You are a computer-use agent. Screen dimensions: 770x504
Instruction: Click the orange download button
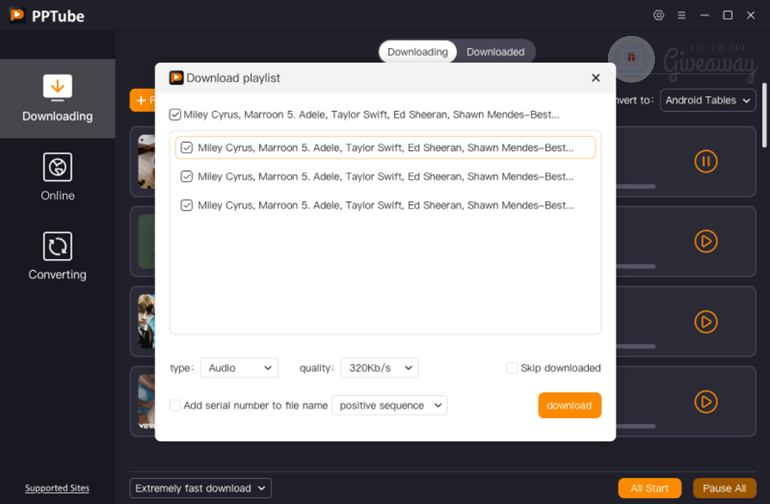point(569,405)
